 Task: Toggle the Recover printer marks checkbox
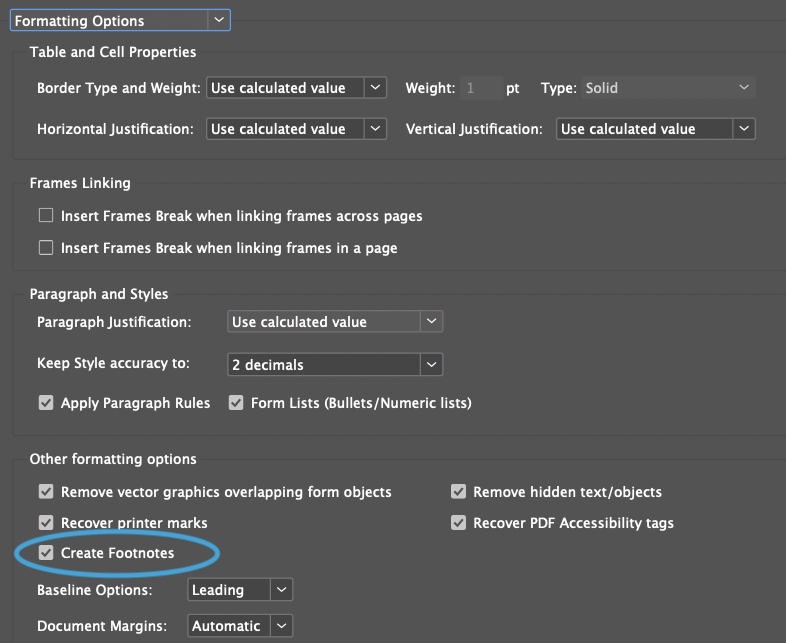tap(46, 523)
